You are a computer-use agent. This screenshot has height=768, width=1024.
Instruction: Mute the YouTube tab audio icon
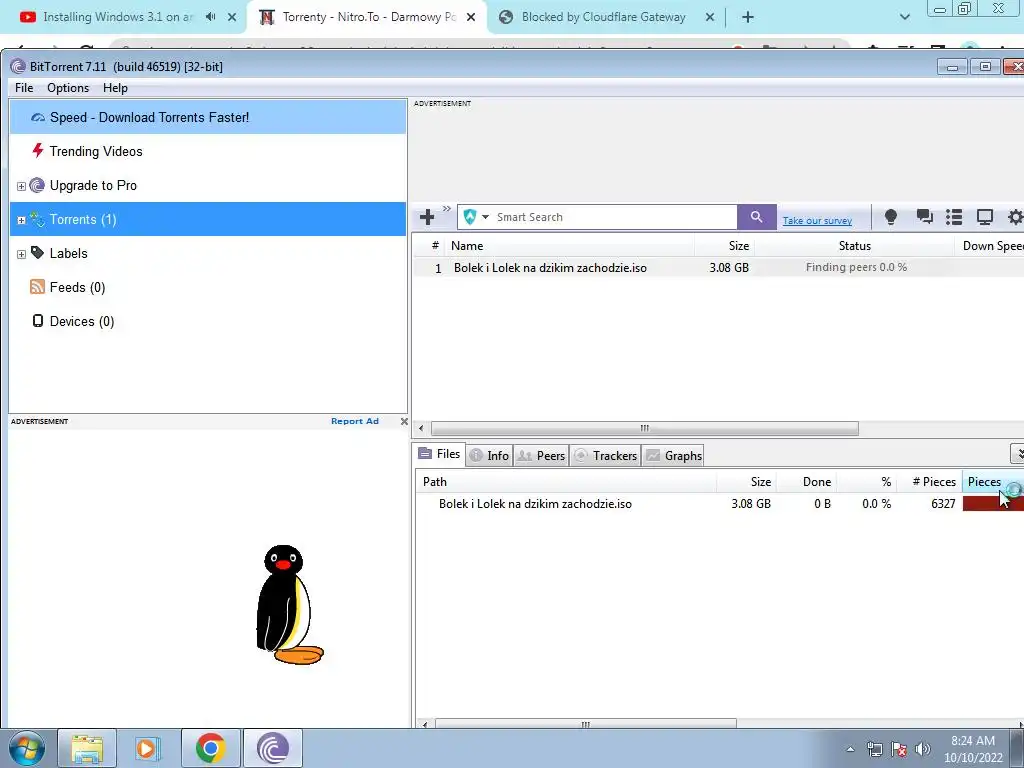point(210,17)
